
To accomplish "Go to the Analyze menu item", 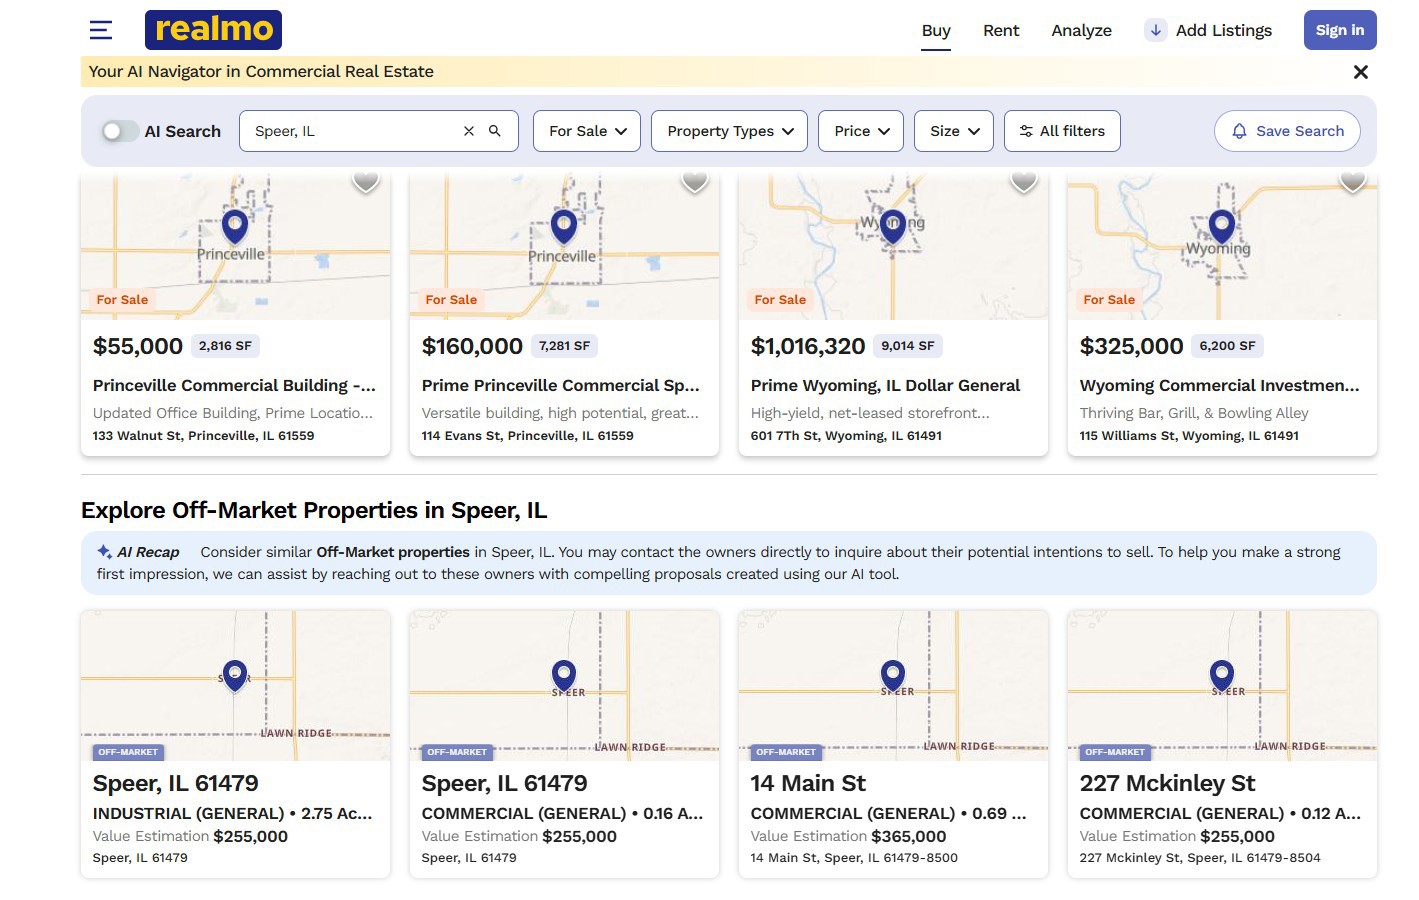I will (x=1081, y=30).
